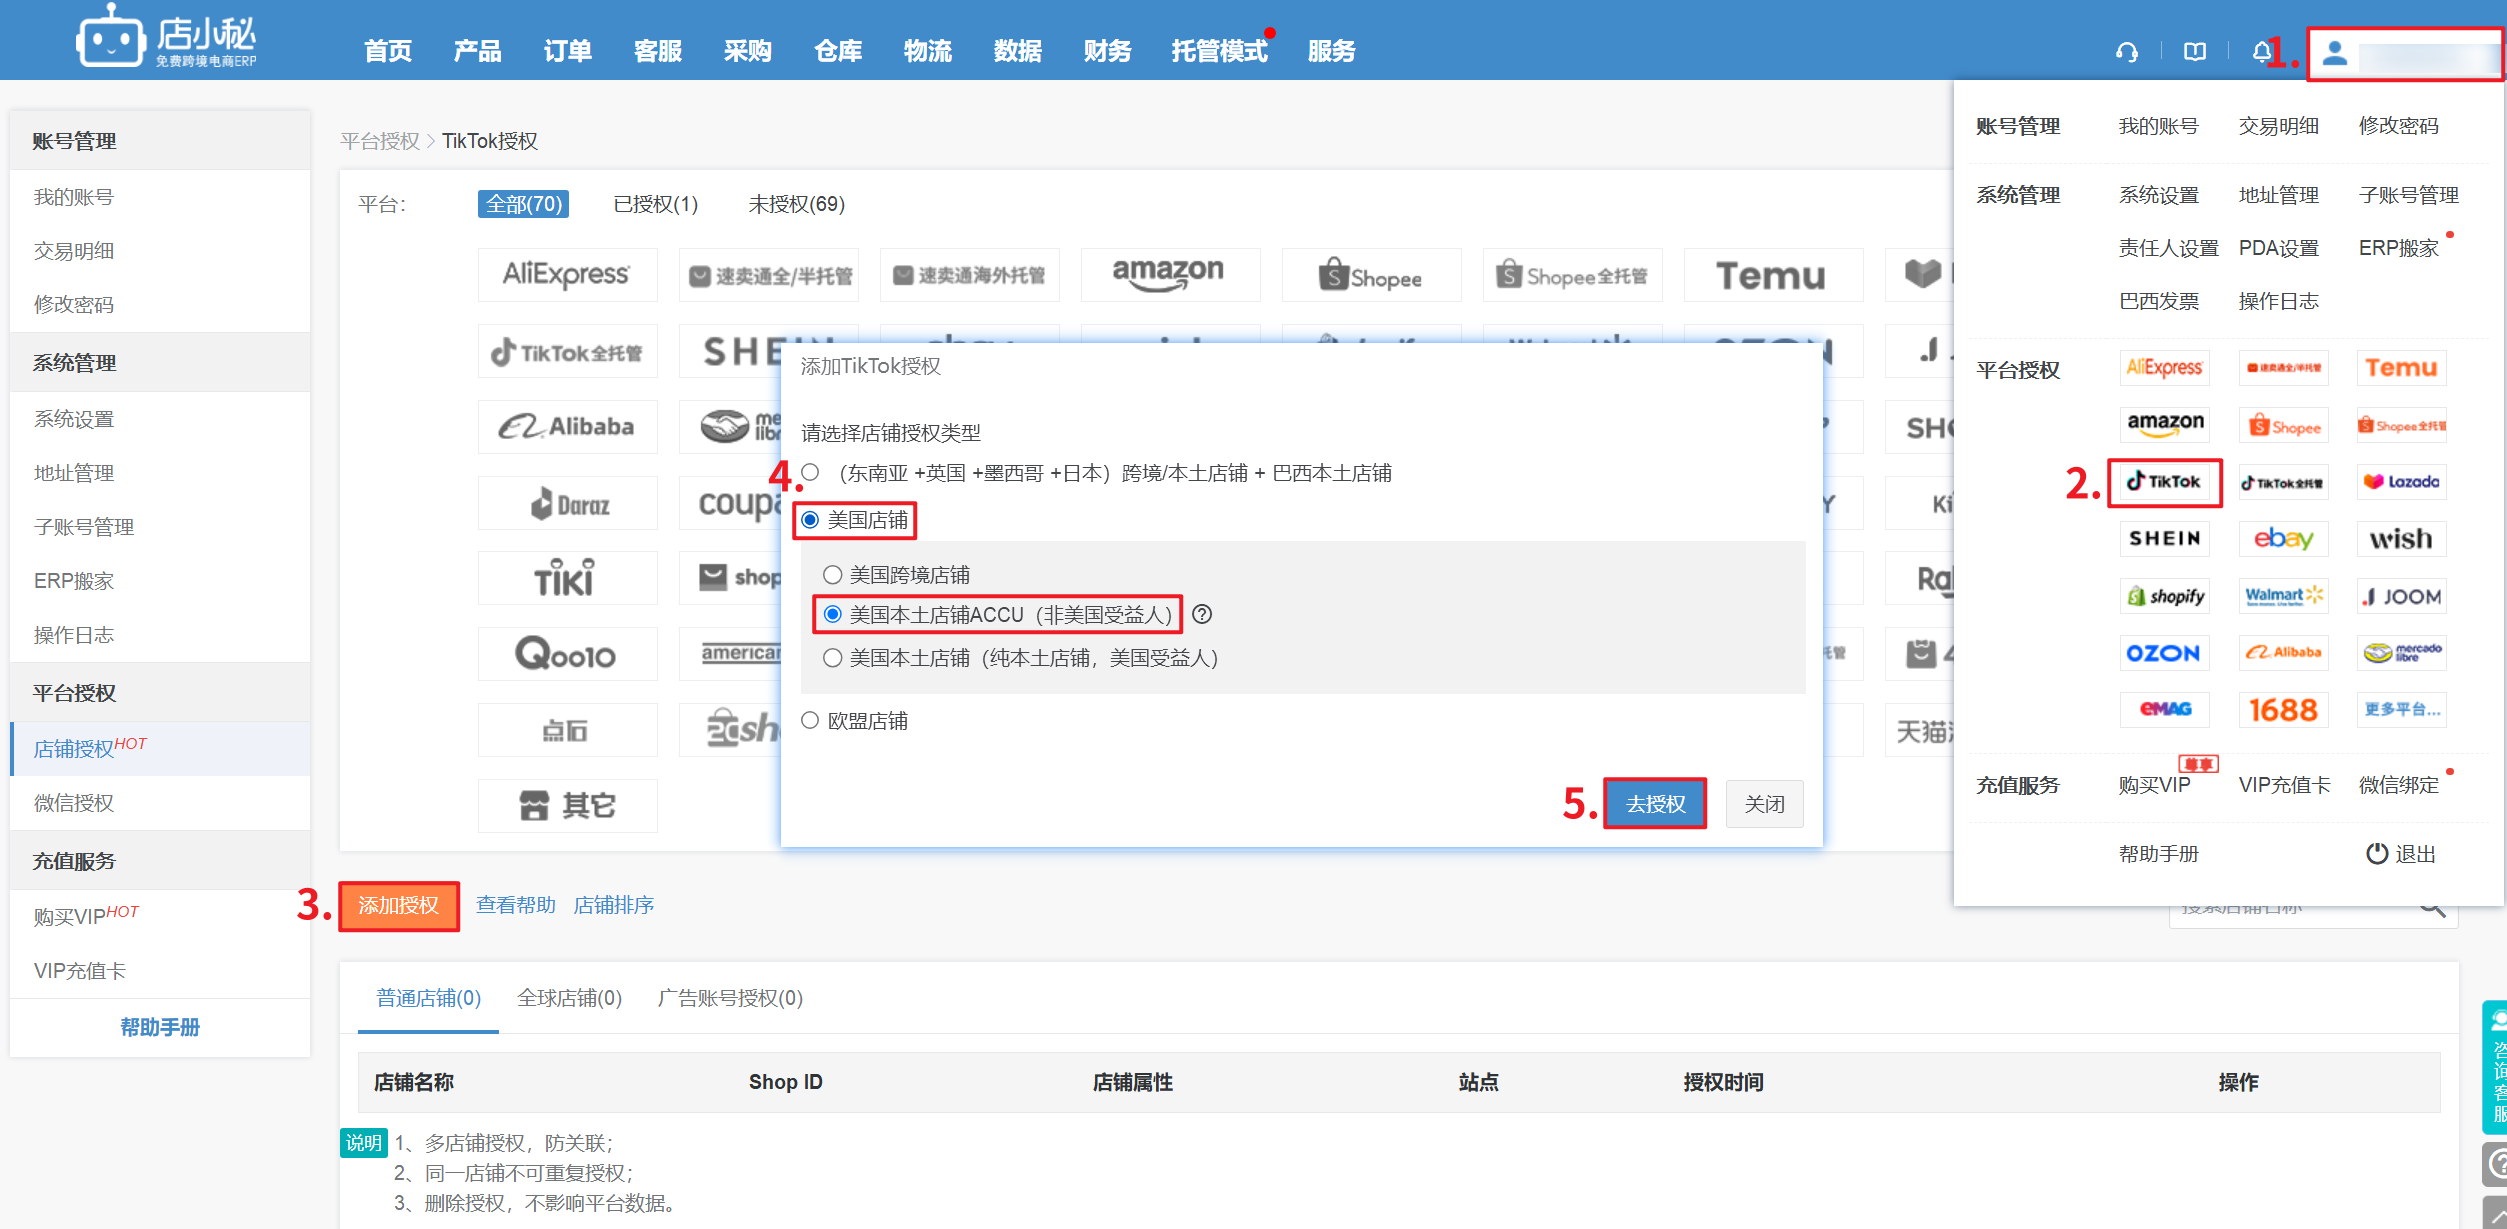
Task: Filter platforms by 未授权(69)
Action: coord(796,204)
